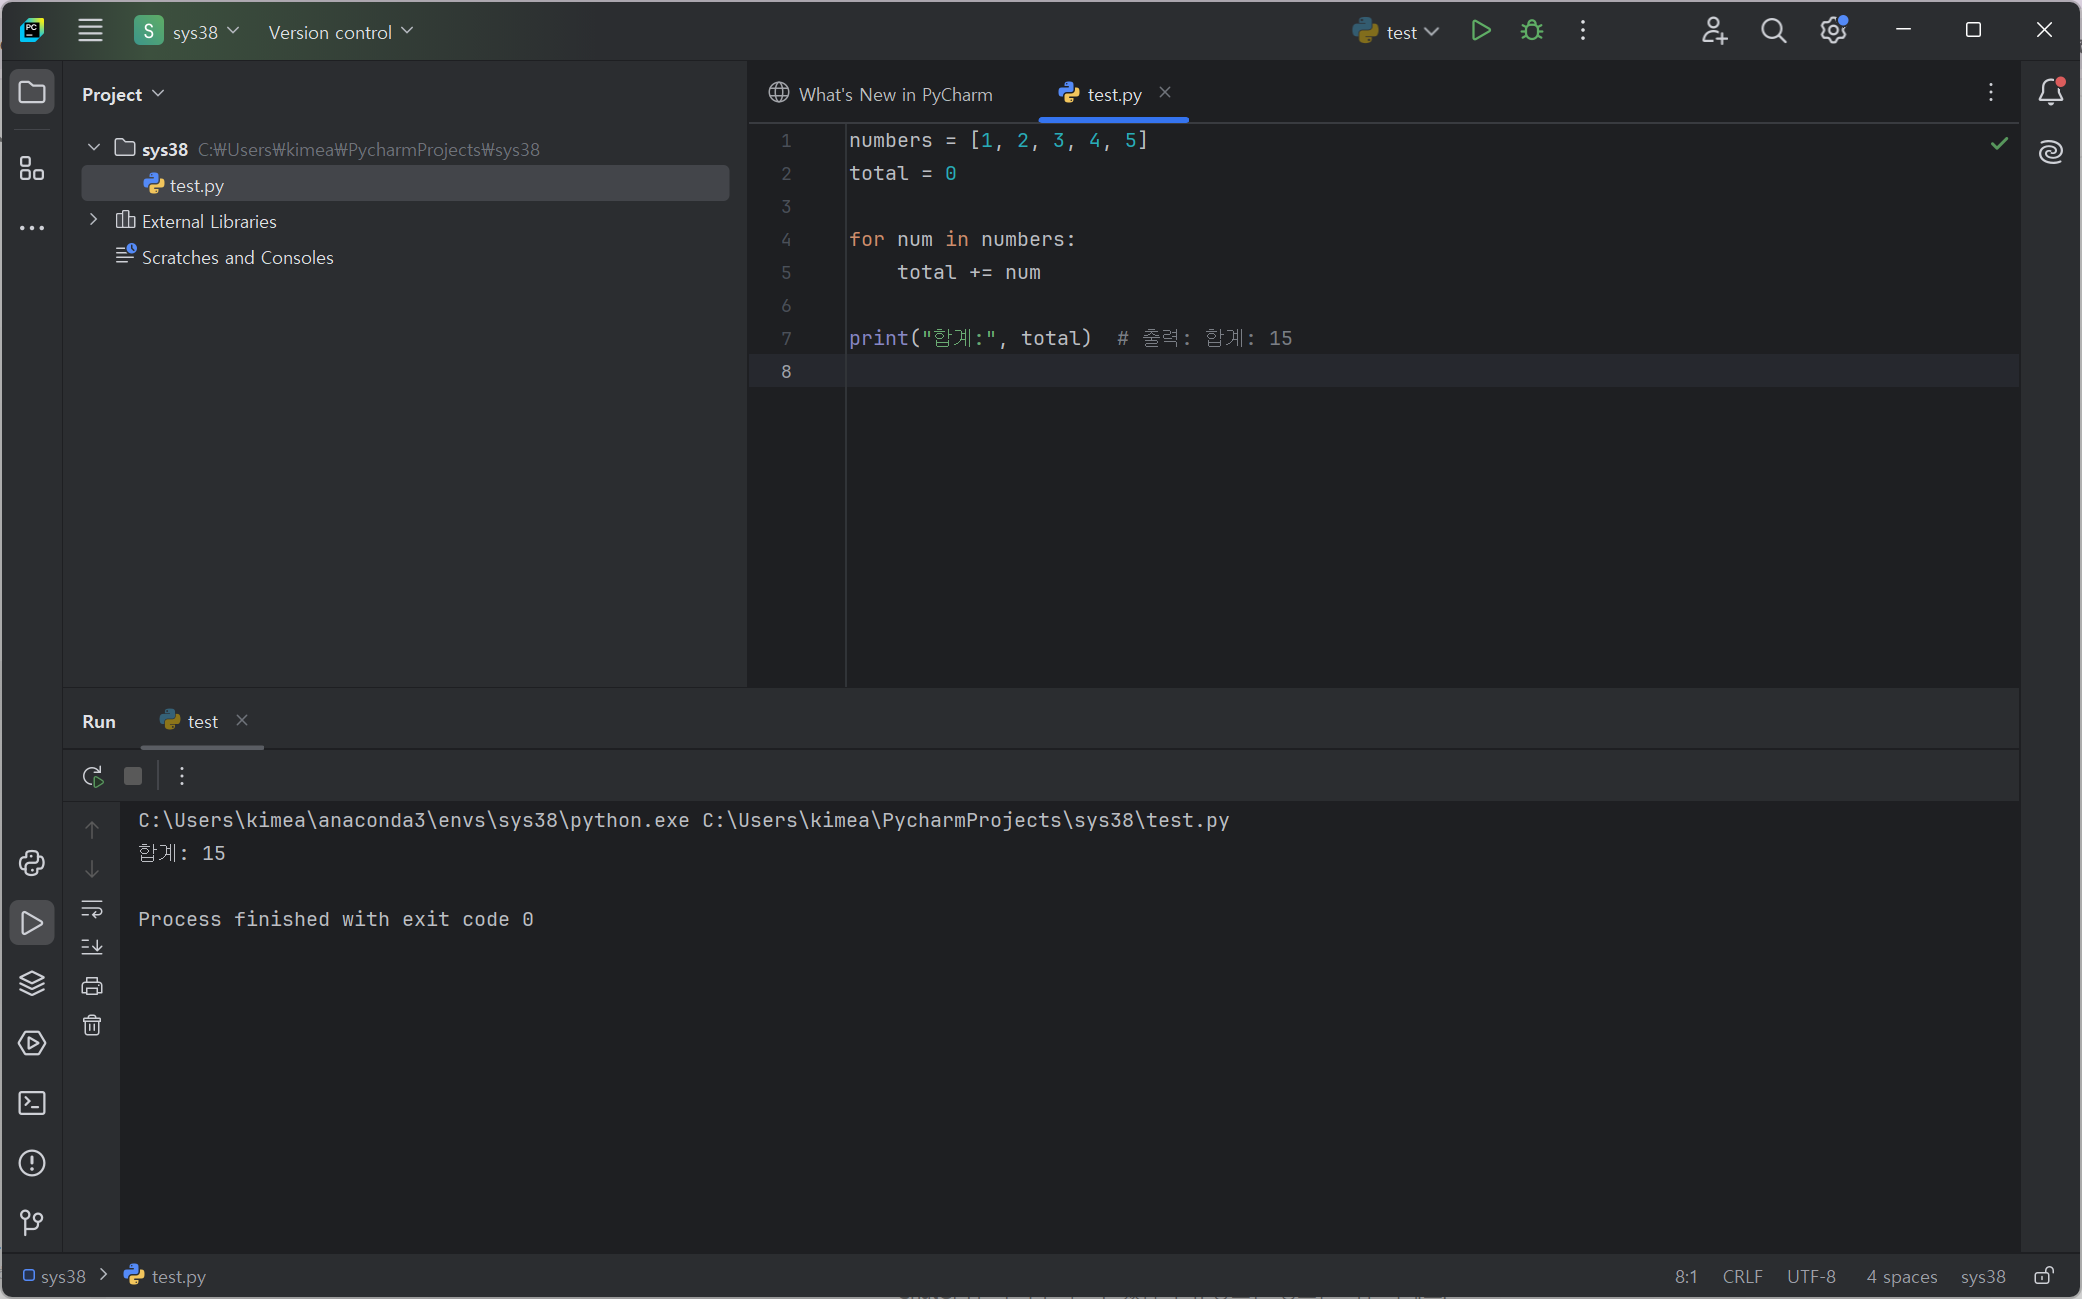Expand the External Libraries node
This screenshot has height=1299, width=2082.
coord(94,220)
